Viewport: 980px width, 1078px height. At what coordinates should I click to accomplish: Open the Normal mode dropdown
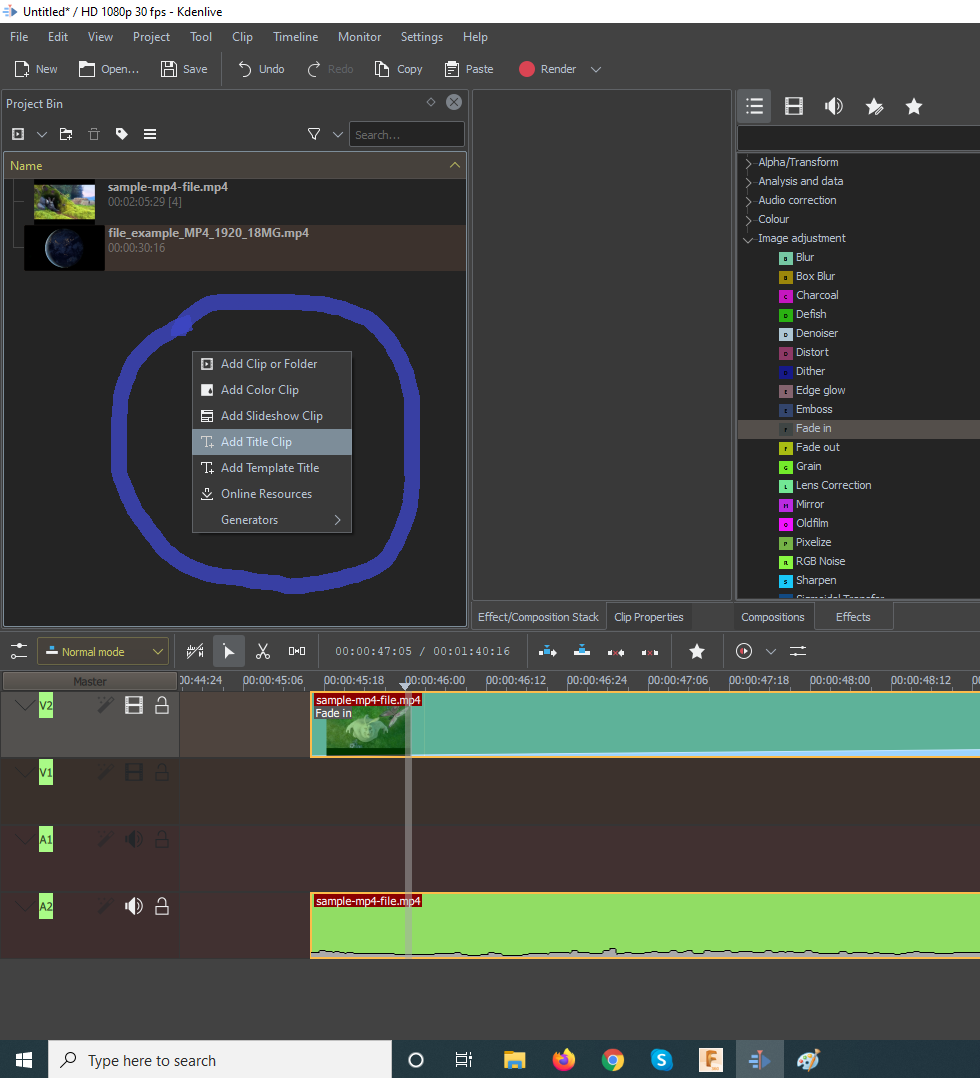pyautogui.click(x=103, y=652)
